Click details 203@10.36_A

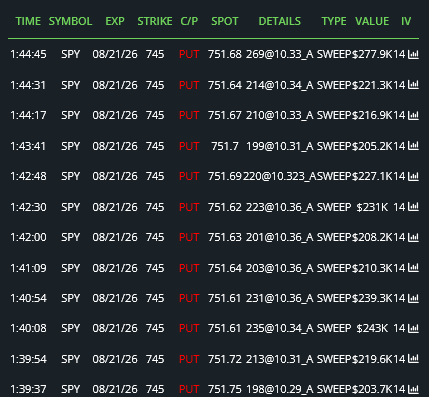click(x=280, y=268)
